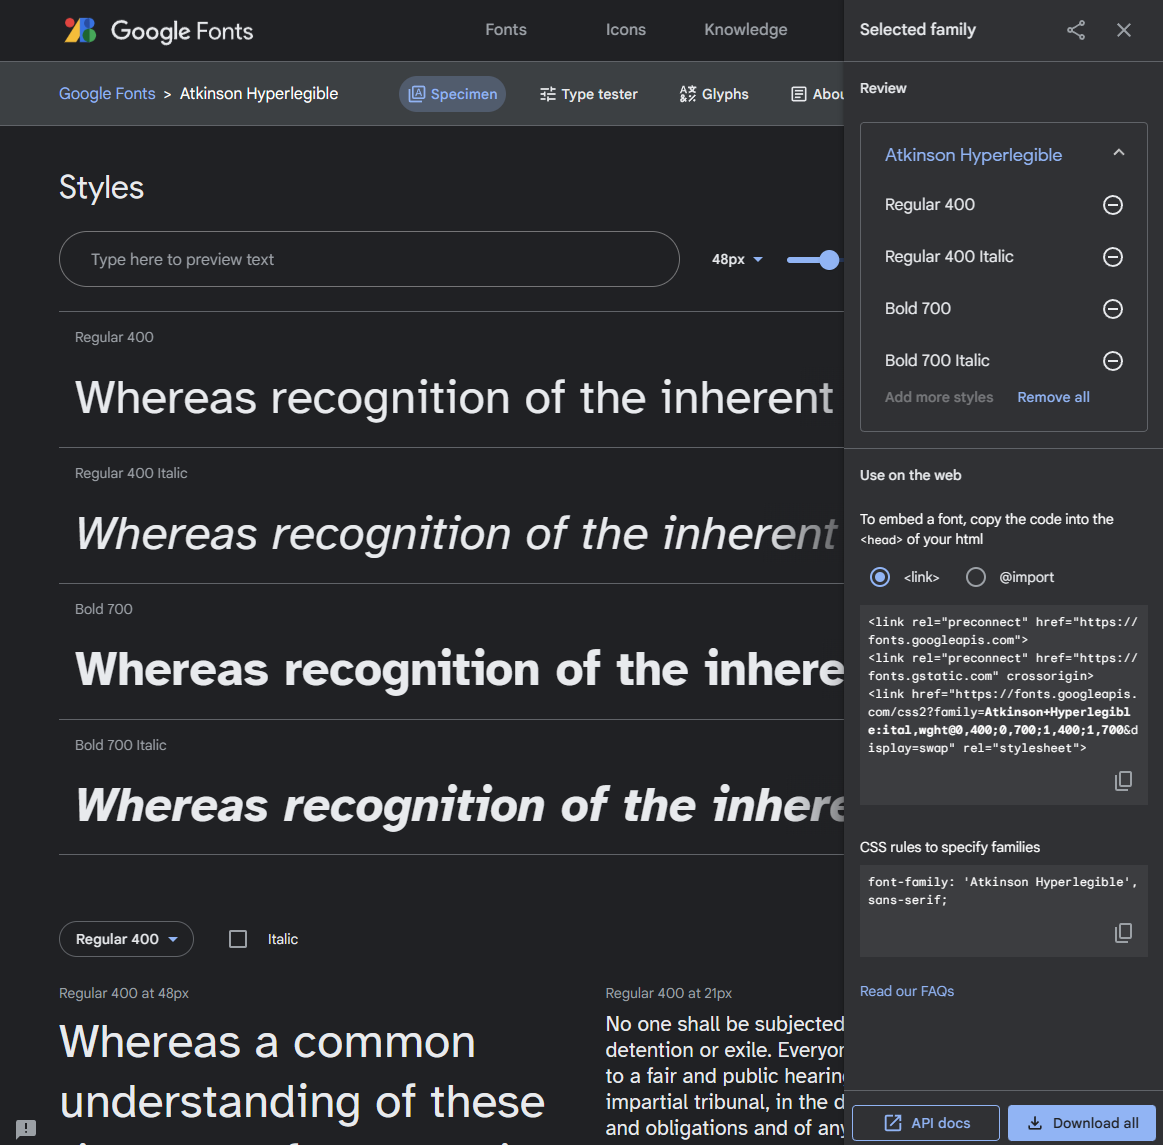Adjust the preview font size slider
This screenshot has width=1163, height=1145.
[x=828, y=260]
